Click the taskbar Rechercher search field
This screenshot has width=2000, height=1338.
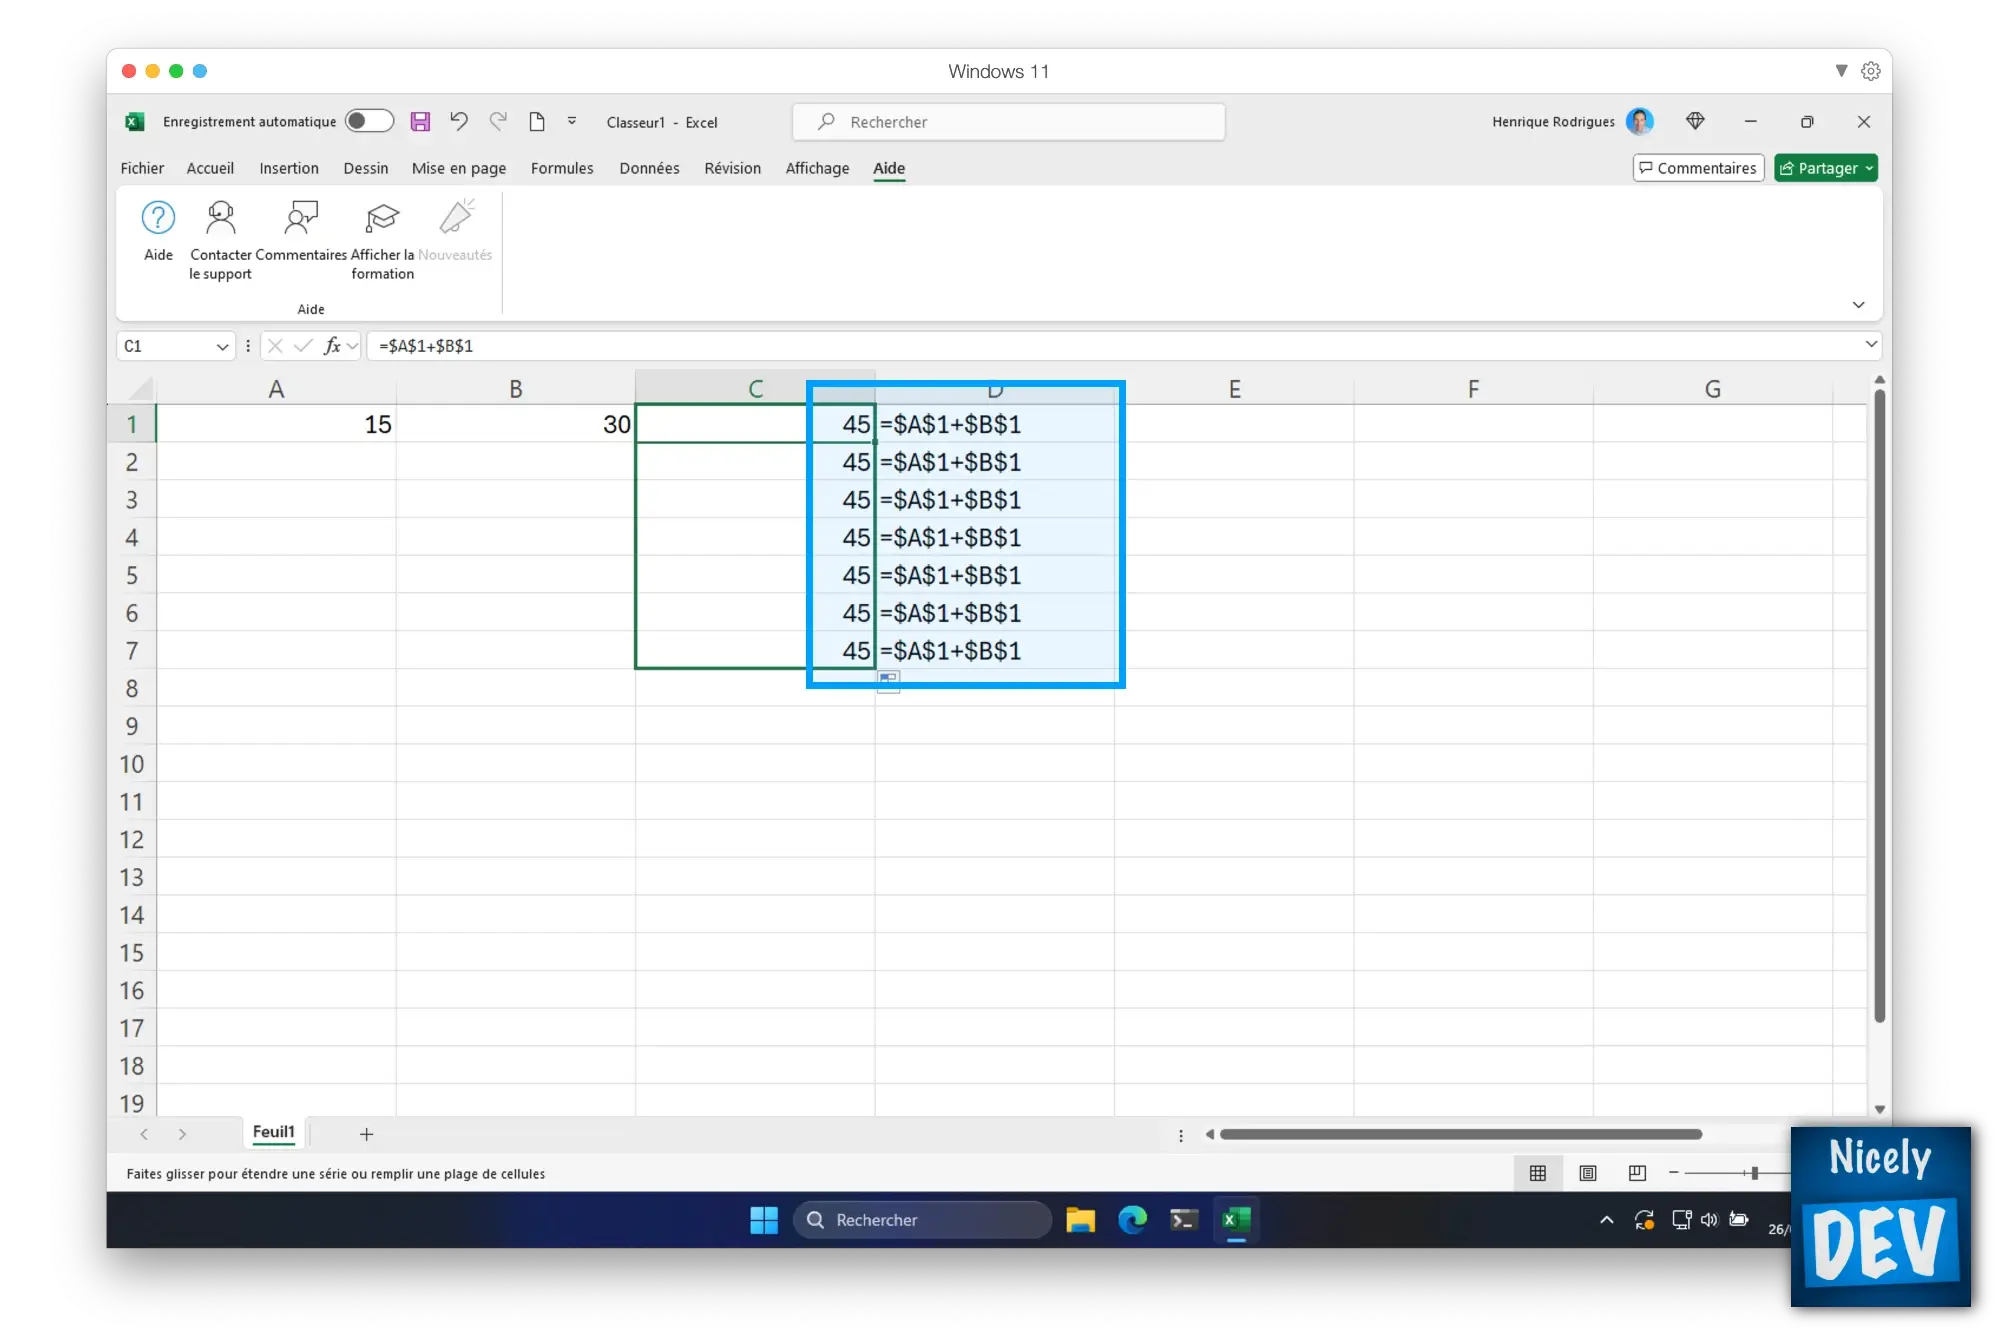pyautogui.click(x=922, y=1220)
